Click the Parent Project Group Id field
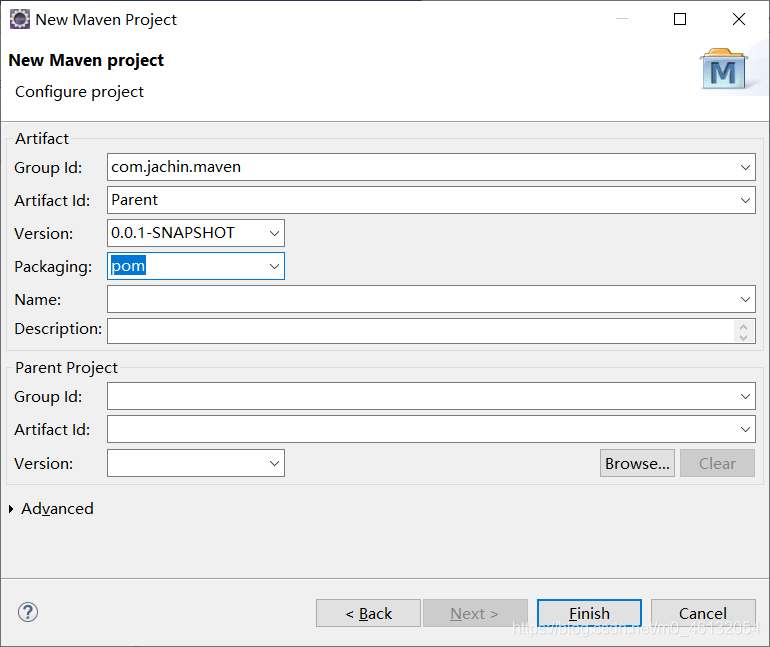The height and width of the screenshot is (647, 770). point(420,396)
